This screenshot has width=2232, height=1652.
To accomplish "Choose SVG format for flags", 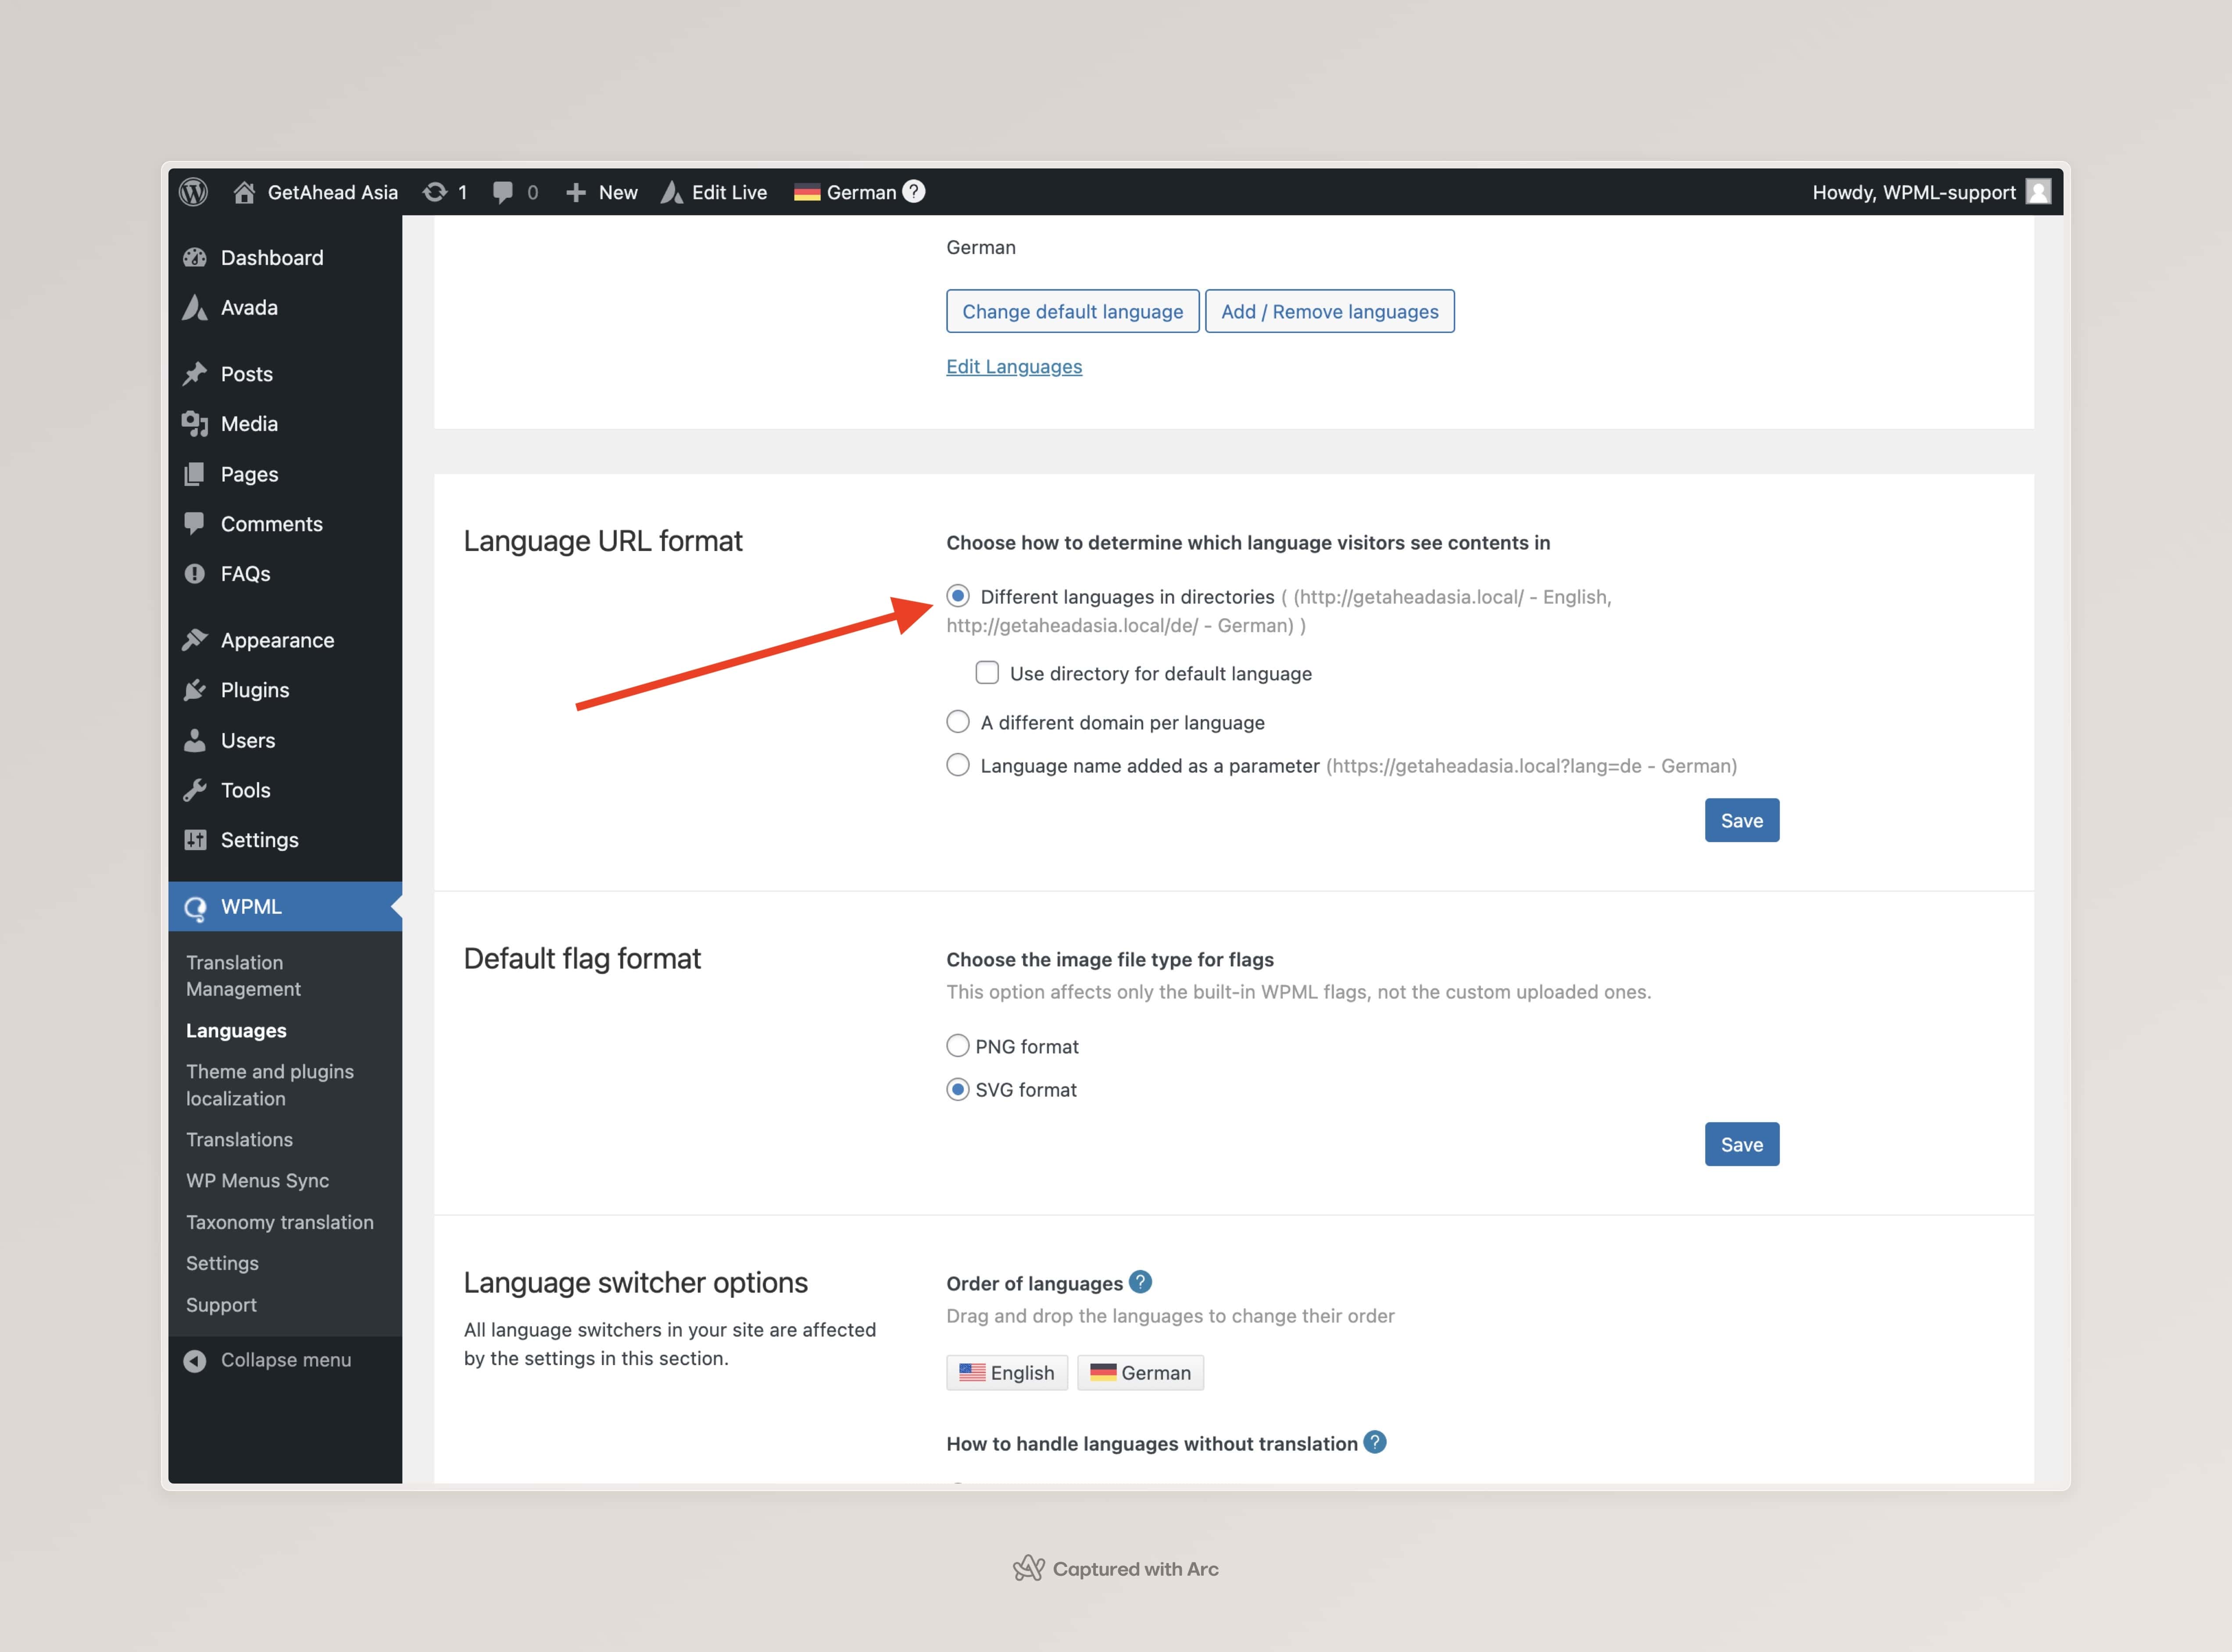I will (958, 1090).
